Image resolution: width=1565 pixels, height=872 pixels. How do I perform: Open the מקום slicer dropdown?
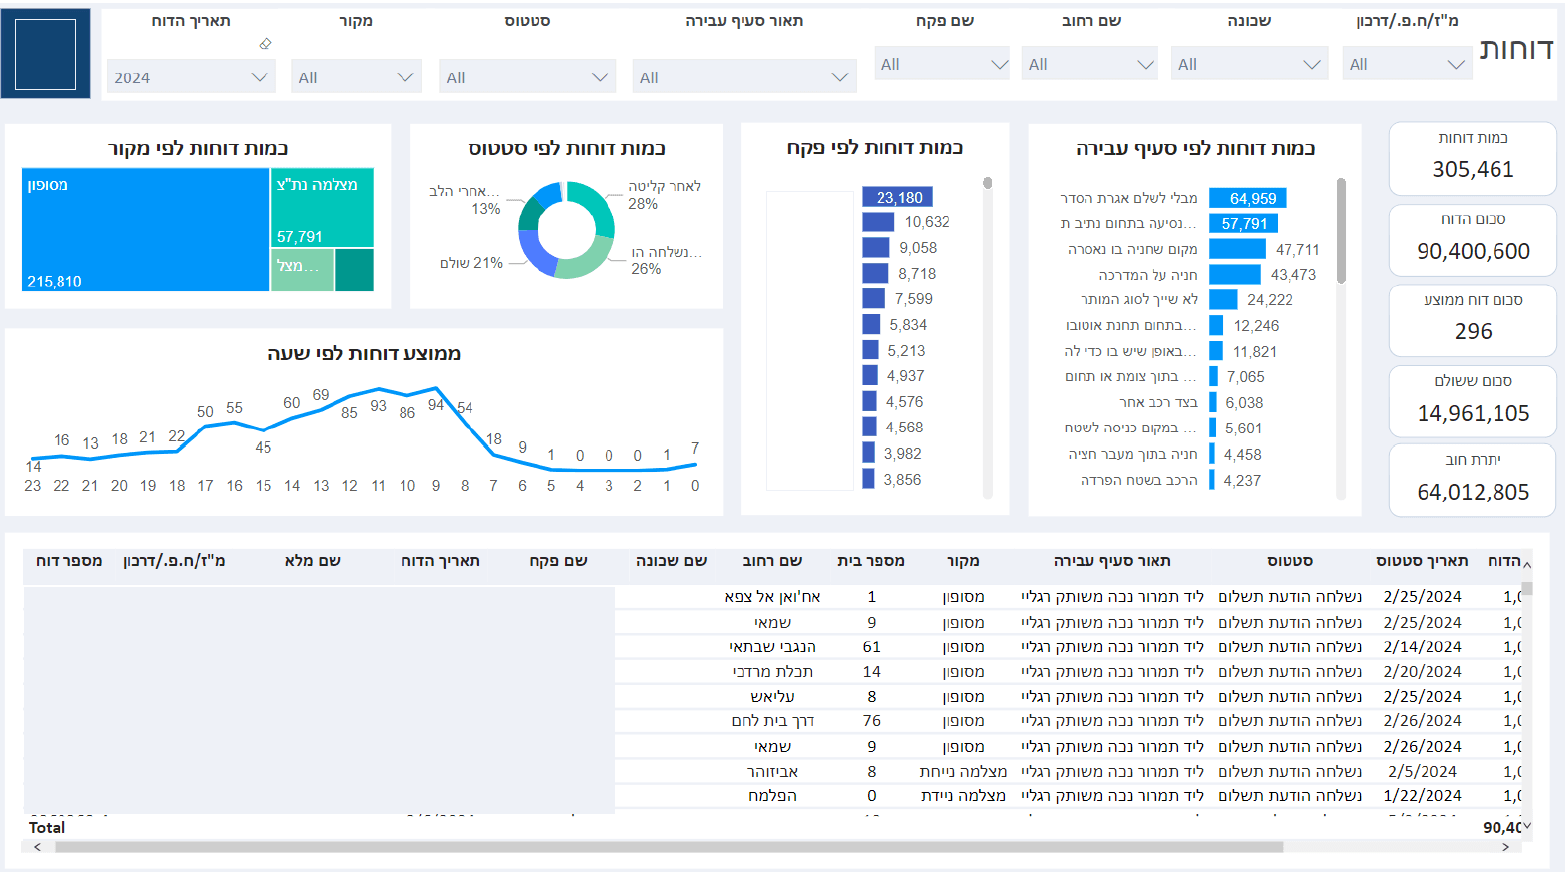(x=357, y=77)
